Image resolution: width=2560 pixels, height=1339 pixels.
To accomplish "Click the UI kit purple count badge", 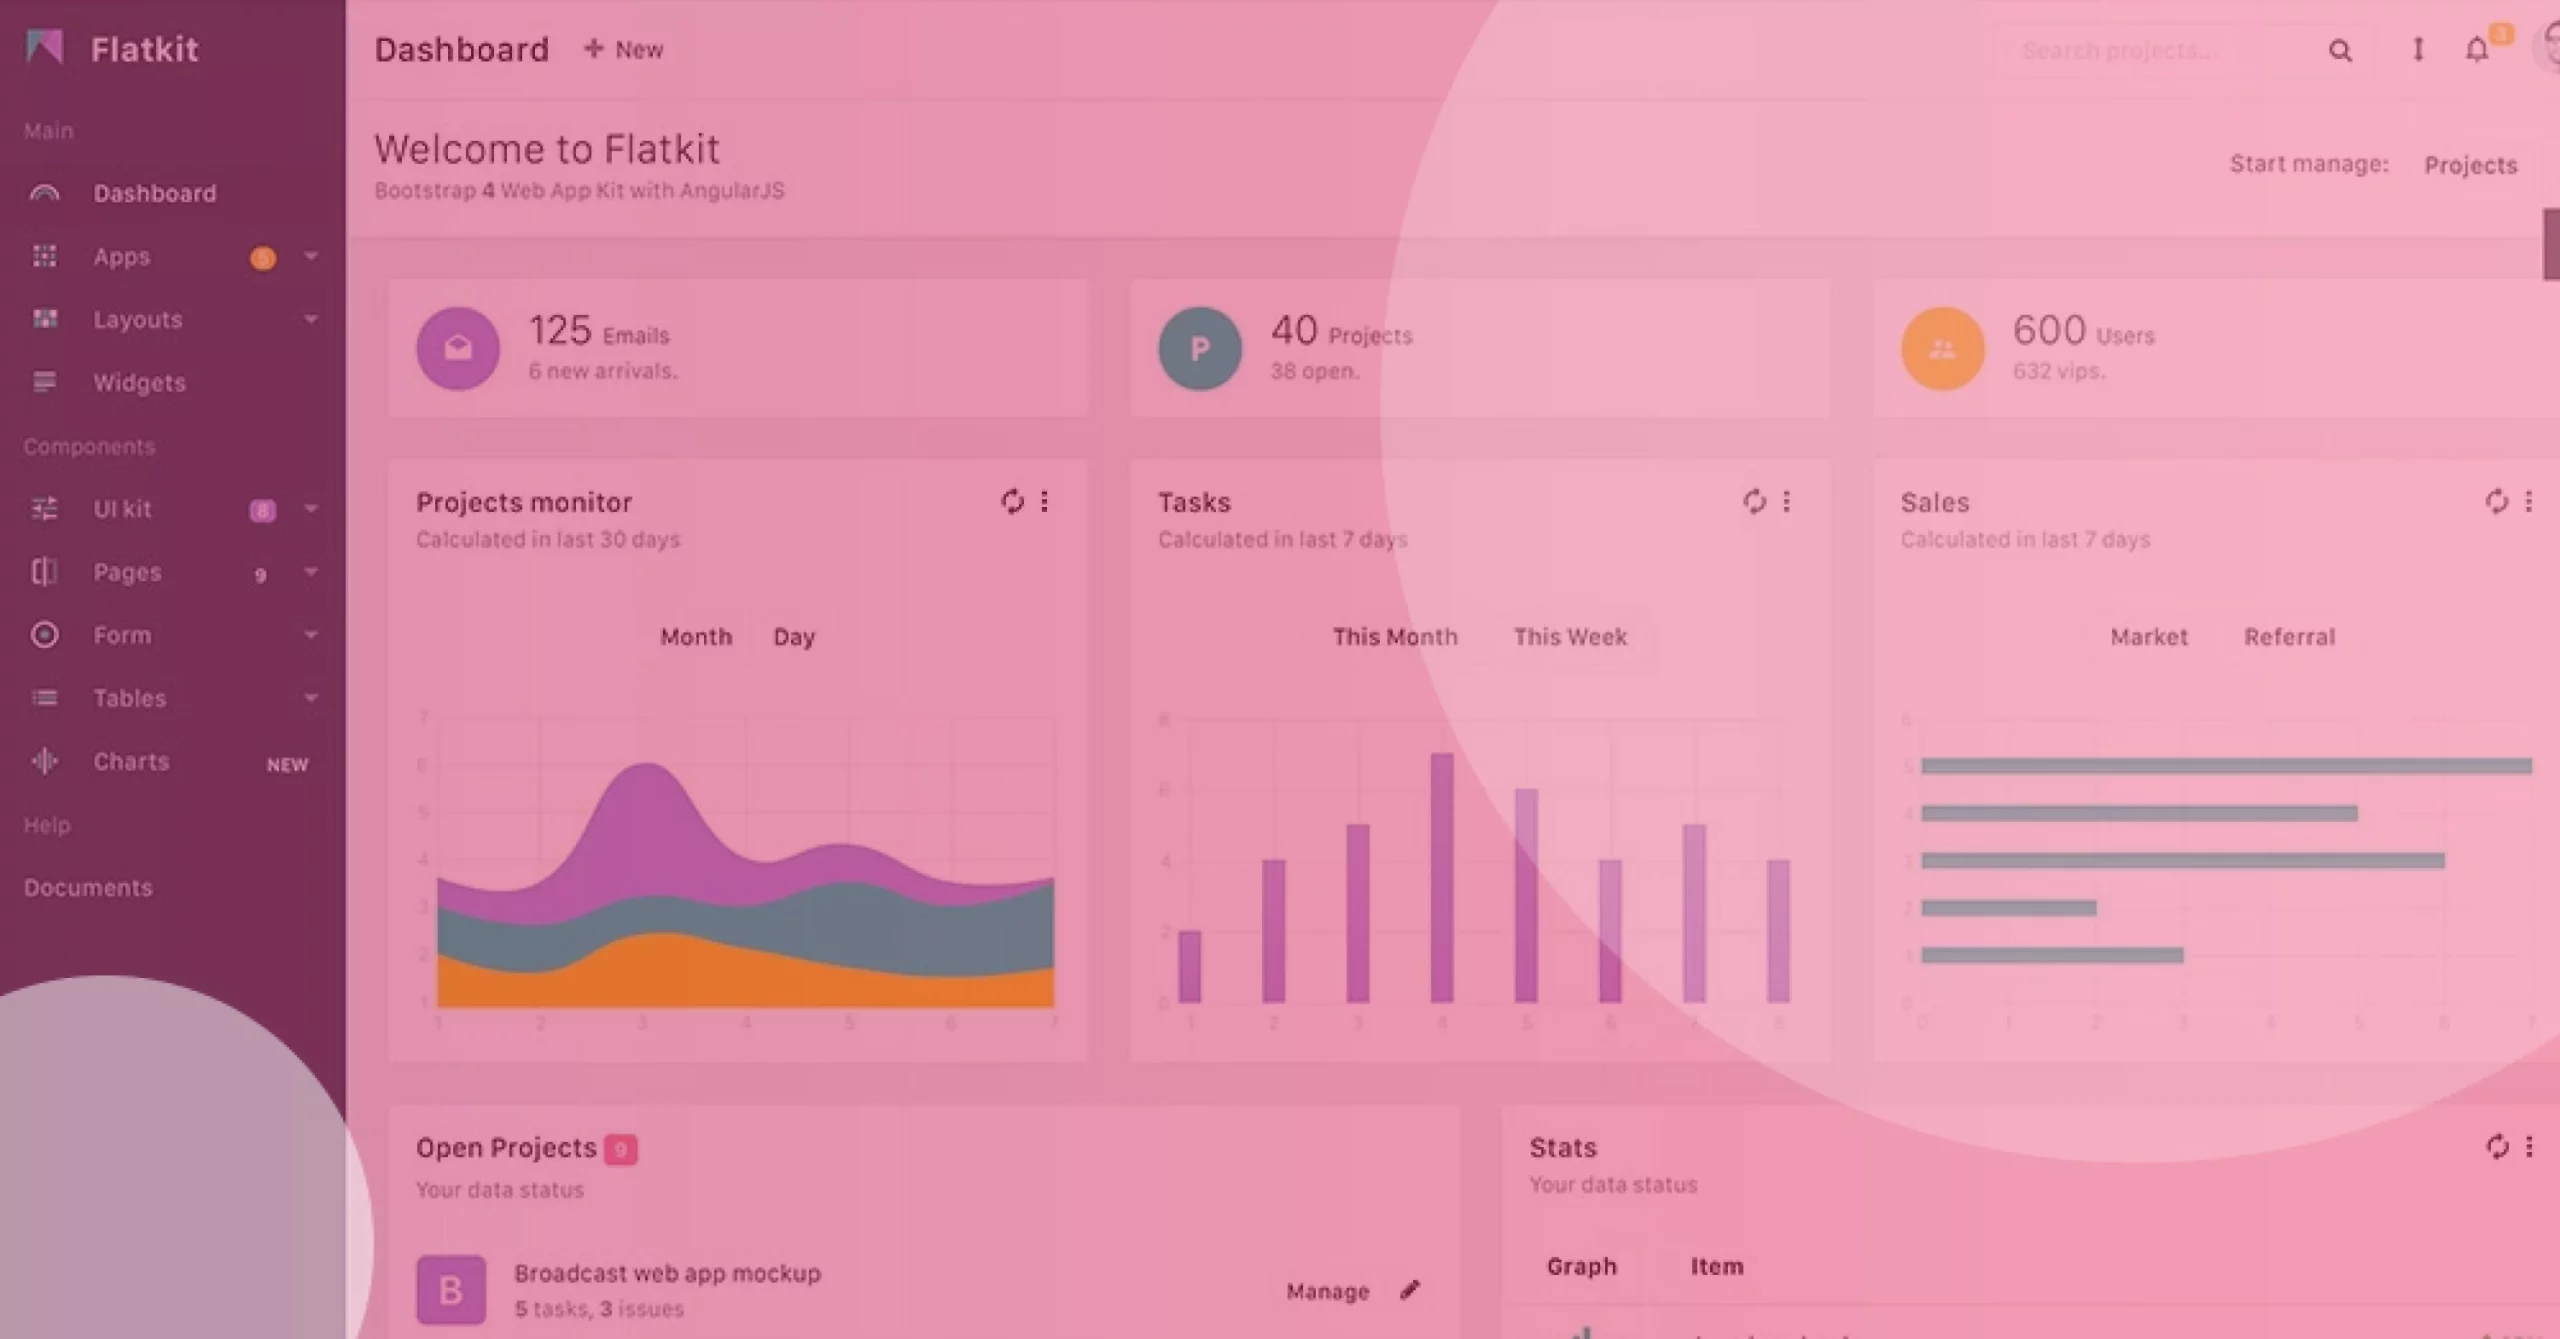I will [x=262, y=511].
